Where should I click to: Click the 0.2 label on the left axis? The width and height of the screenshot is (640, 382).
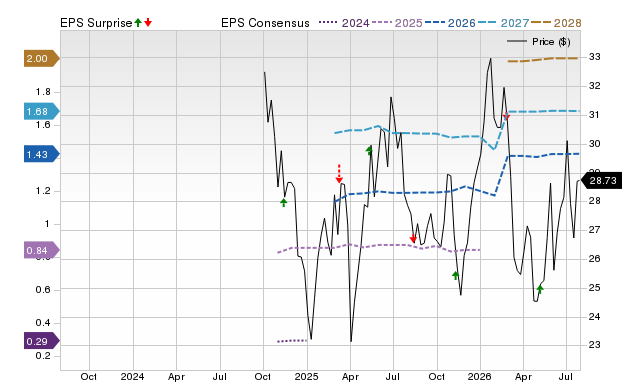pyautogui.click(x=43, y=356)
